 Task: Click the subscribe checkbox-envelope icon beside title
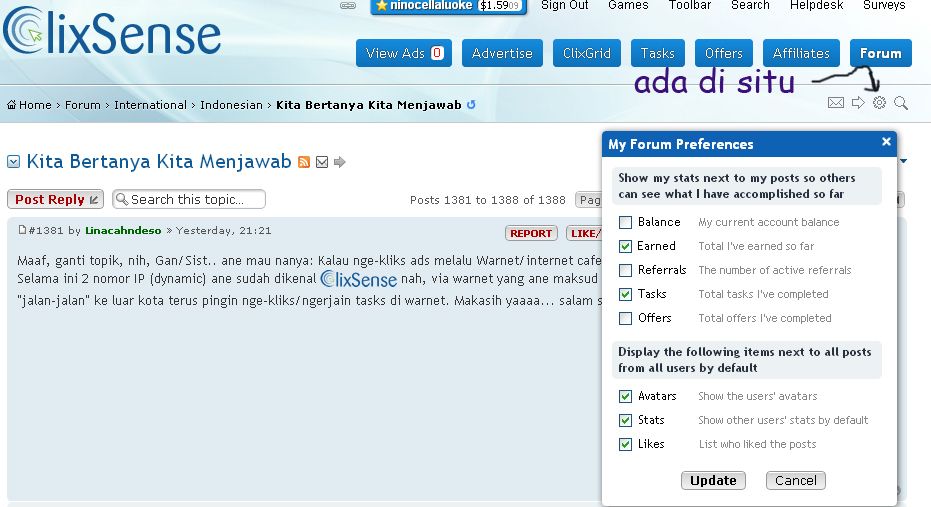[x=322, y=162]
